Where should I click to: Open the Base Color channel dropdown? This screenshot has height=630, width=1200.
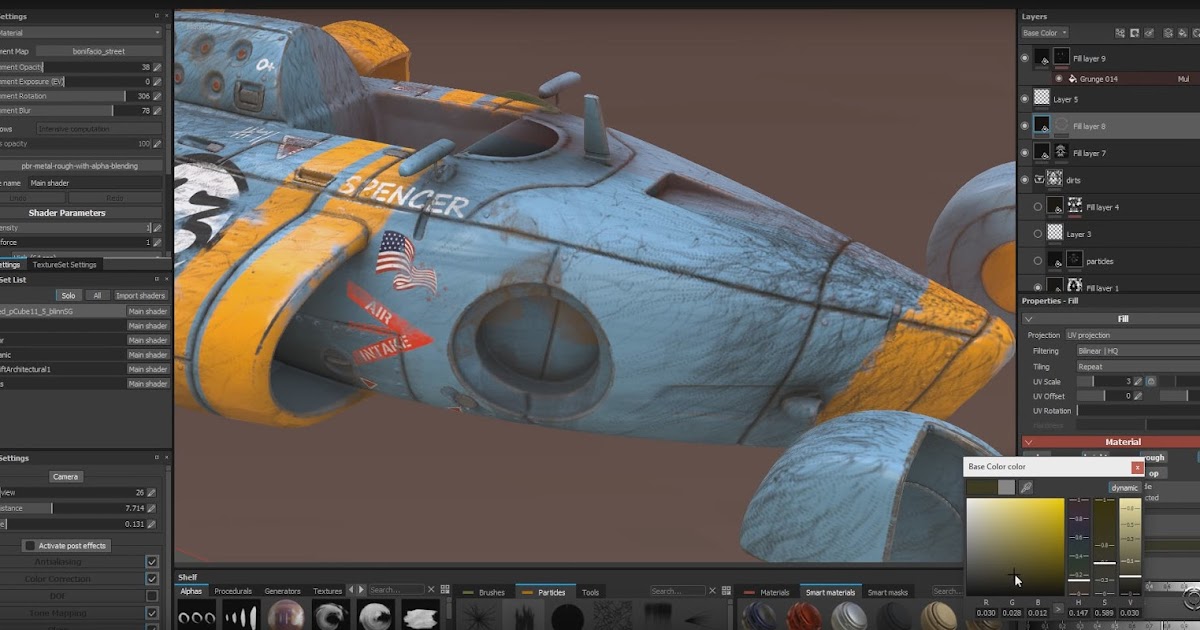point(1043,32)
